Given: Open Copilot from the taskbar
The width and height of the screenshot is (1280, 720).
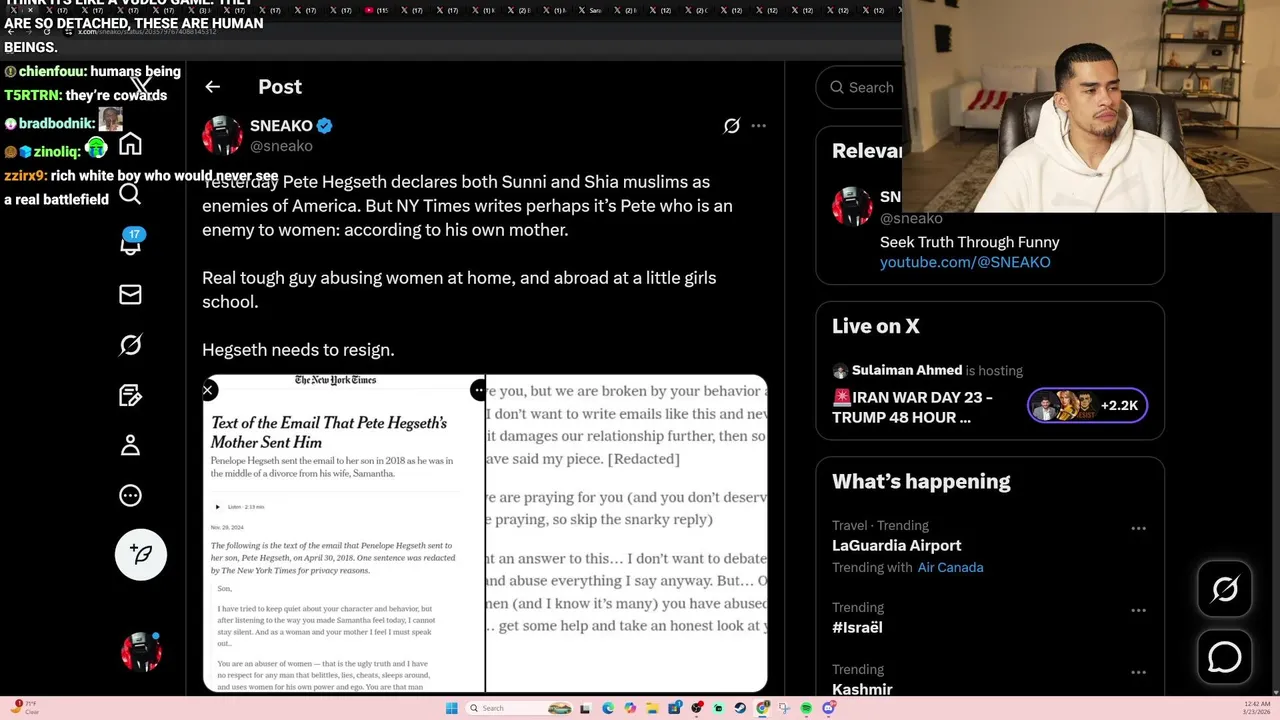Looking at the screenshot, I should tap(630, 708).
